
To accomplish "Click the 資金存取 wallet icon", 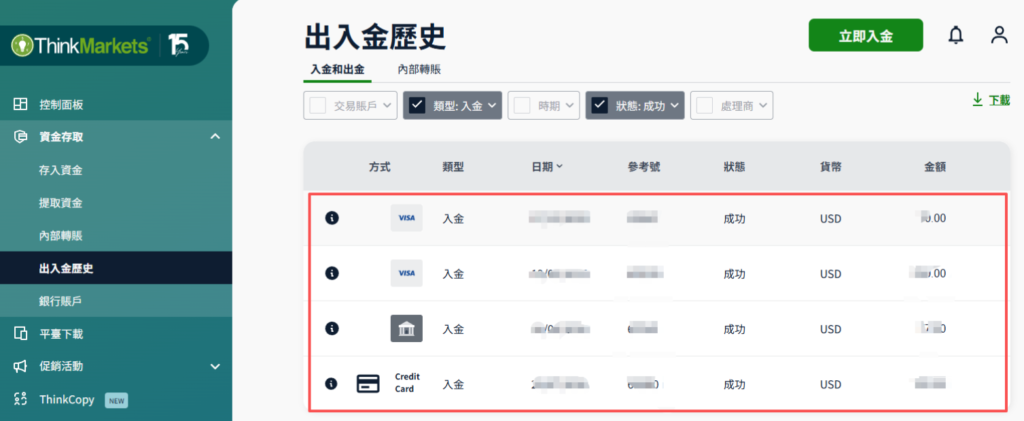I will (x=20, y=137).
